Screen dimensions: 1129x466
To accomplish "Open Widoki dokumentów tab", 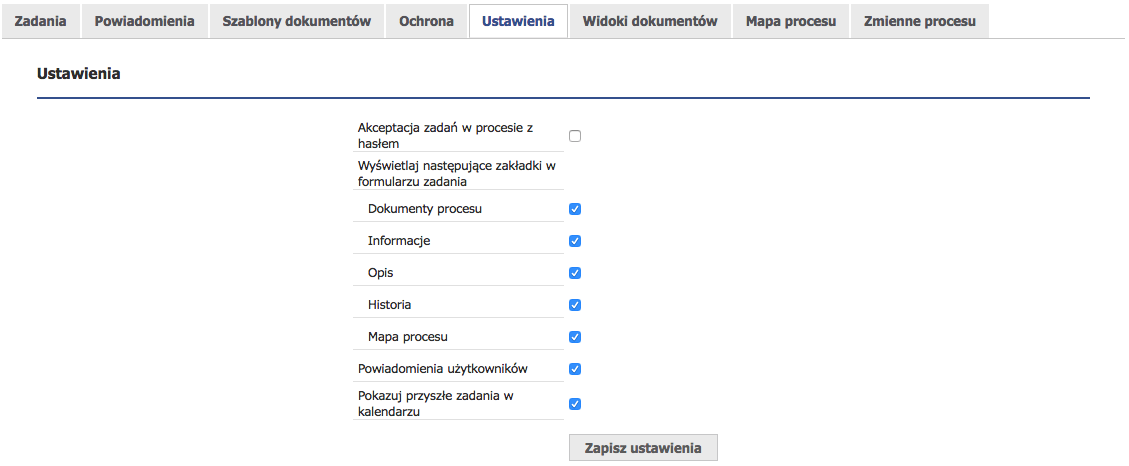I will click(650, 22).
